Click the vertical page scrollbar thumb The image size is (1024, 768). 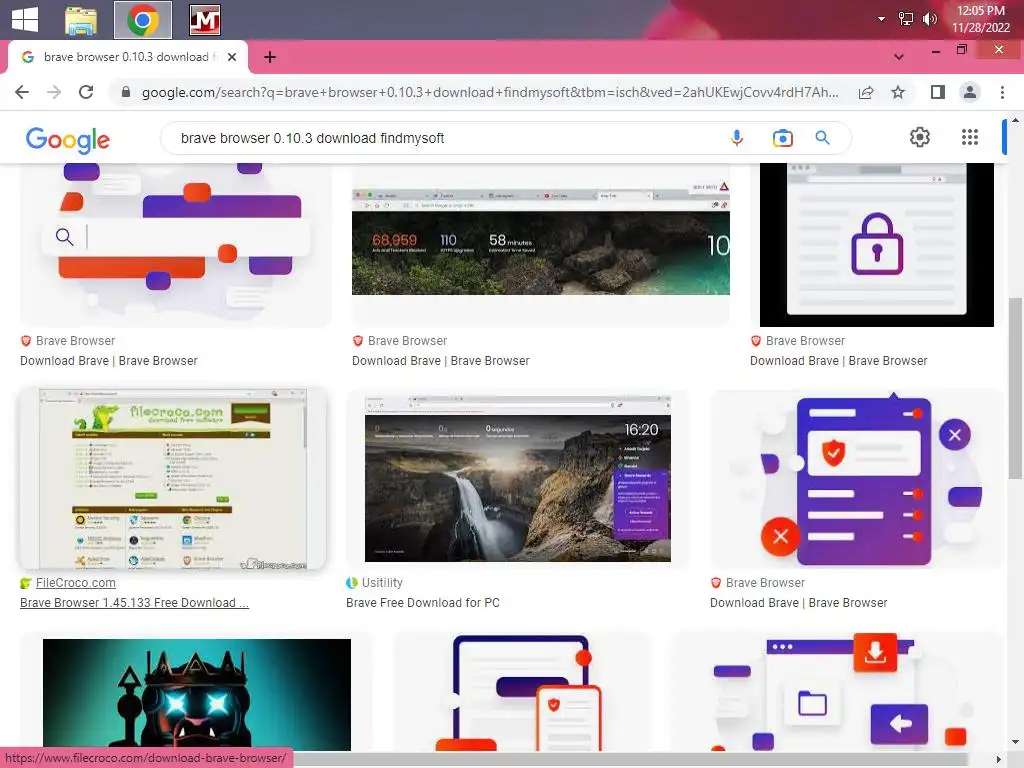click(x=1015, y=388)
